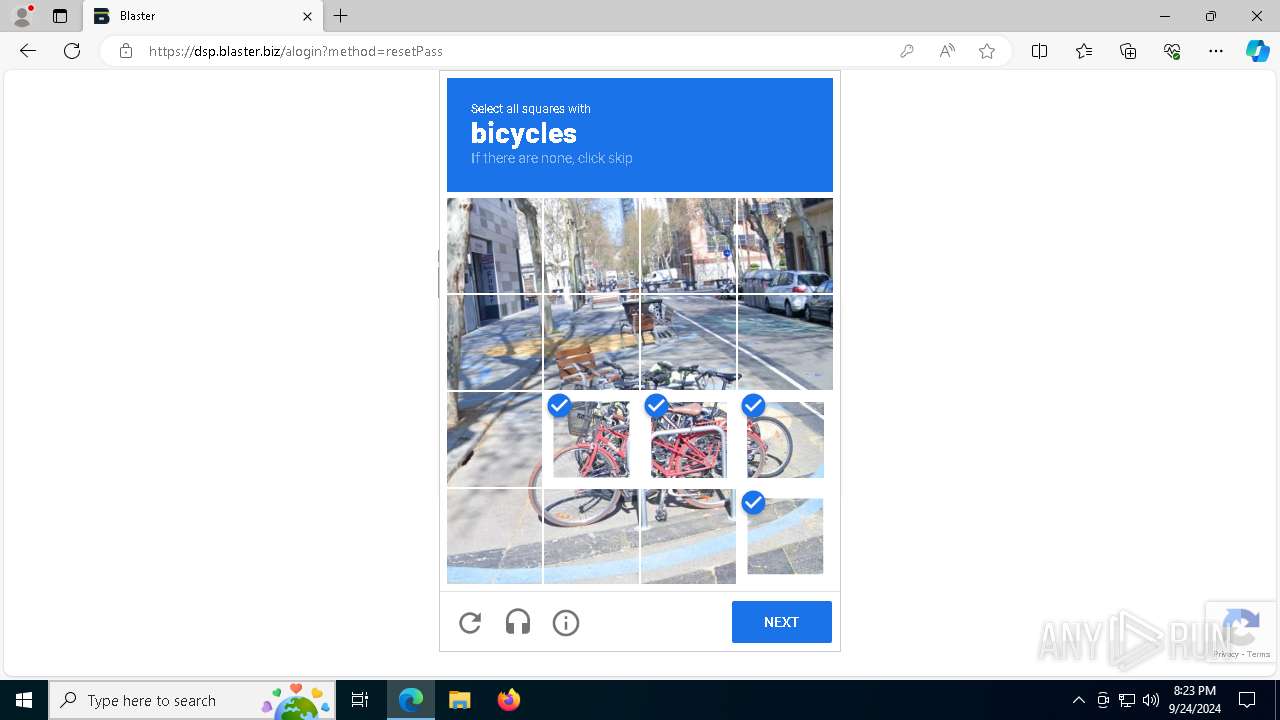Open network status tray icon

(1127, 700)
